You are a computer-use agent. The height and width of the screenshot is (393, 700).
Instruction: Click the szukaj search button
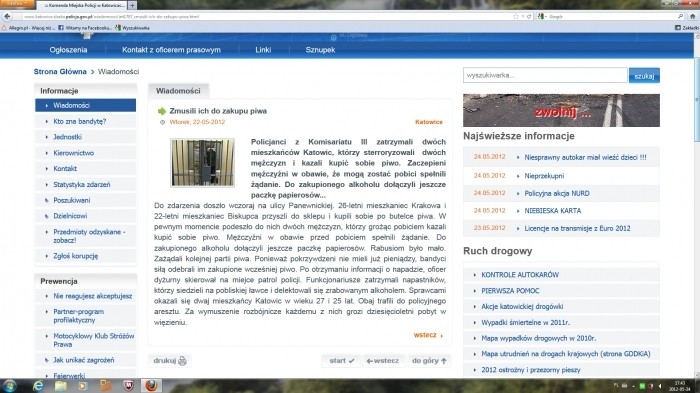[644, 76]
